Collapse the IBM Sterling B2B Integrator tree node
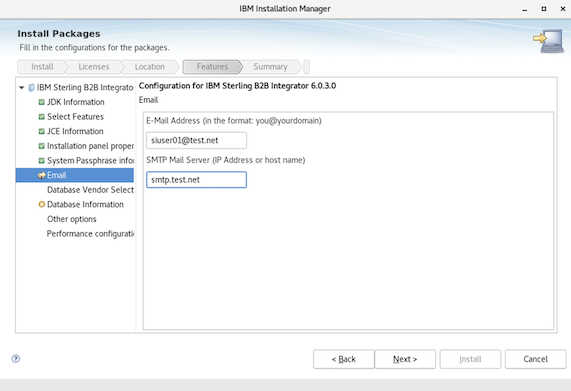This screenshot has width=571, height=391. [x=21, y=88]
